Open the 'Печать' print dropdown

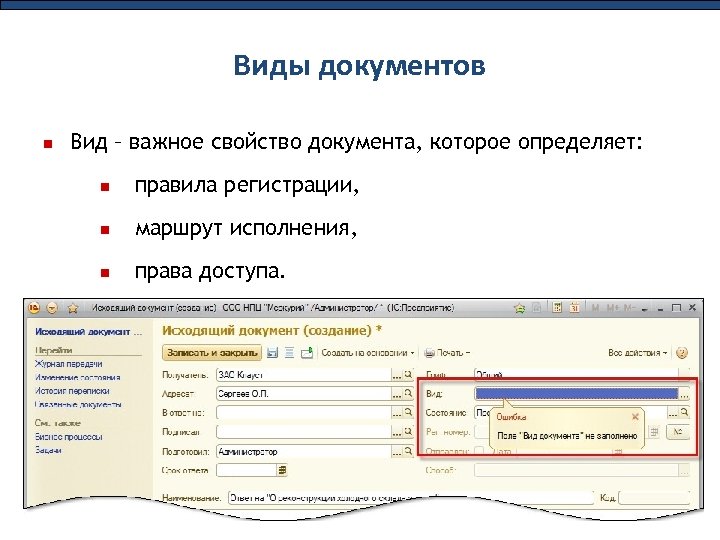[447, 353]
